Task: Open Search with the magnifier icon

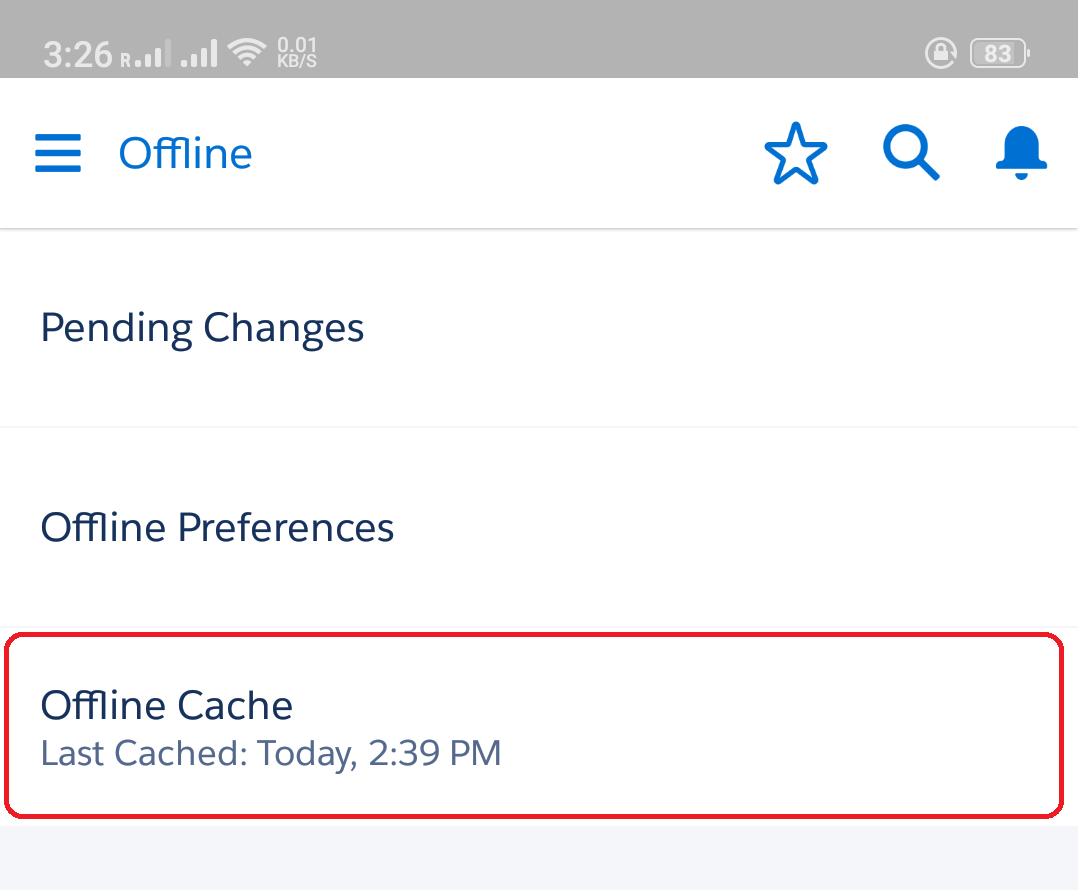Action: [911, 152]
